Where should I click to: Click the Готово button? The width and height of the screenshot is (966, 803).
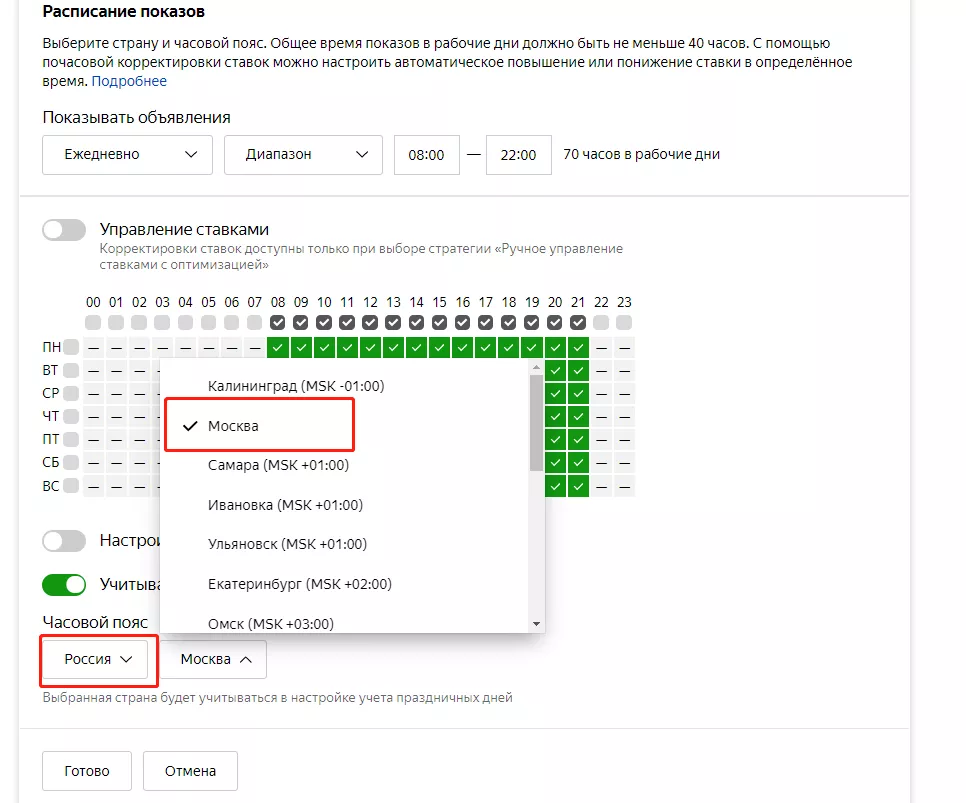(87, 771)
